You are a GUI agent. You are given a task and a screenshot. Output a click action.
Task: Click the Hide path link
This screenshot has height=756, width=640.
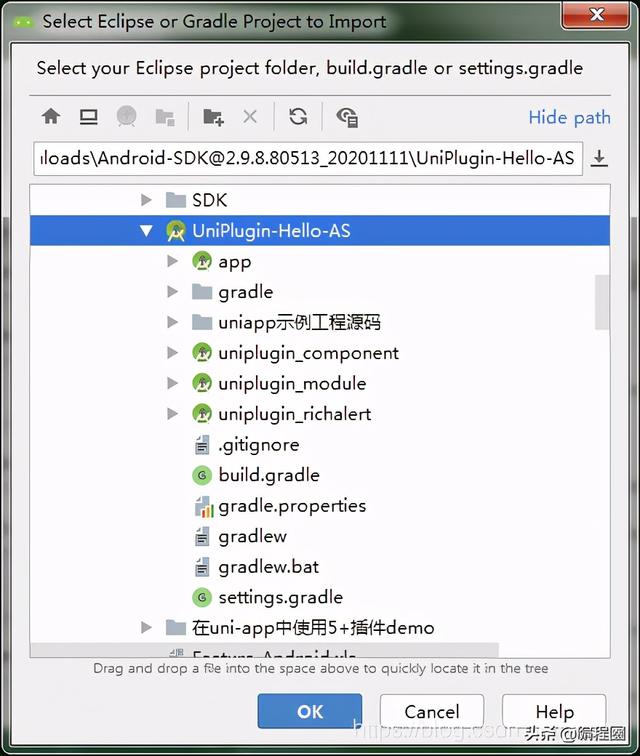pyautogui.click(x=569, y=118)
